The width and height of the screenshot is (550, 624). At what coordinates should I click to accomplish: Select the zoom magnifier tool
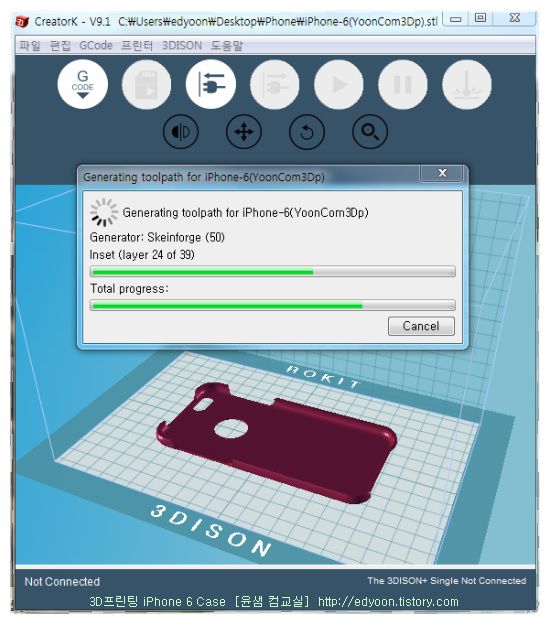[370, 132]
